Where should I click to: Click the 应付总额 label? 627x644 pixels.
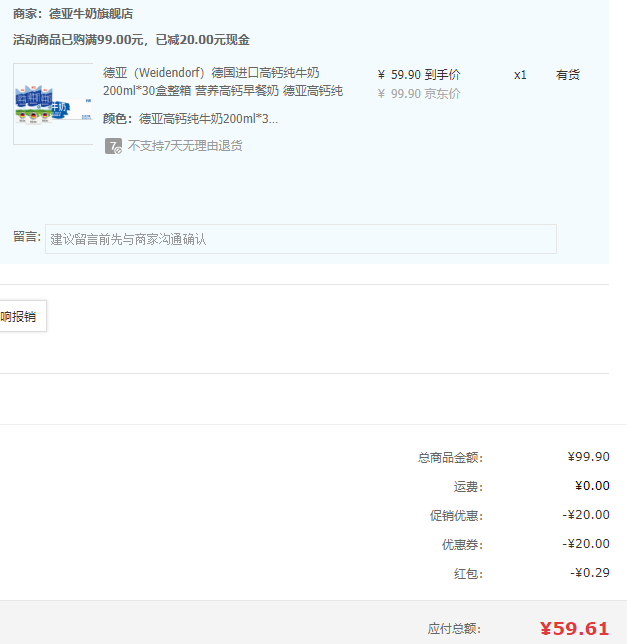[x=455, y=629]
